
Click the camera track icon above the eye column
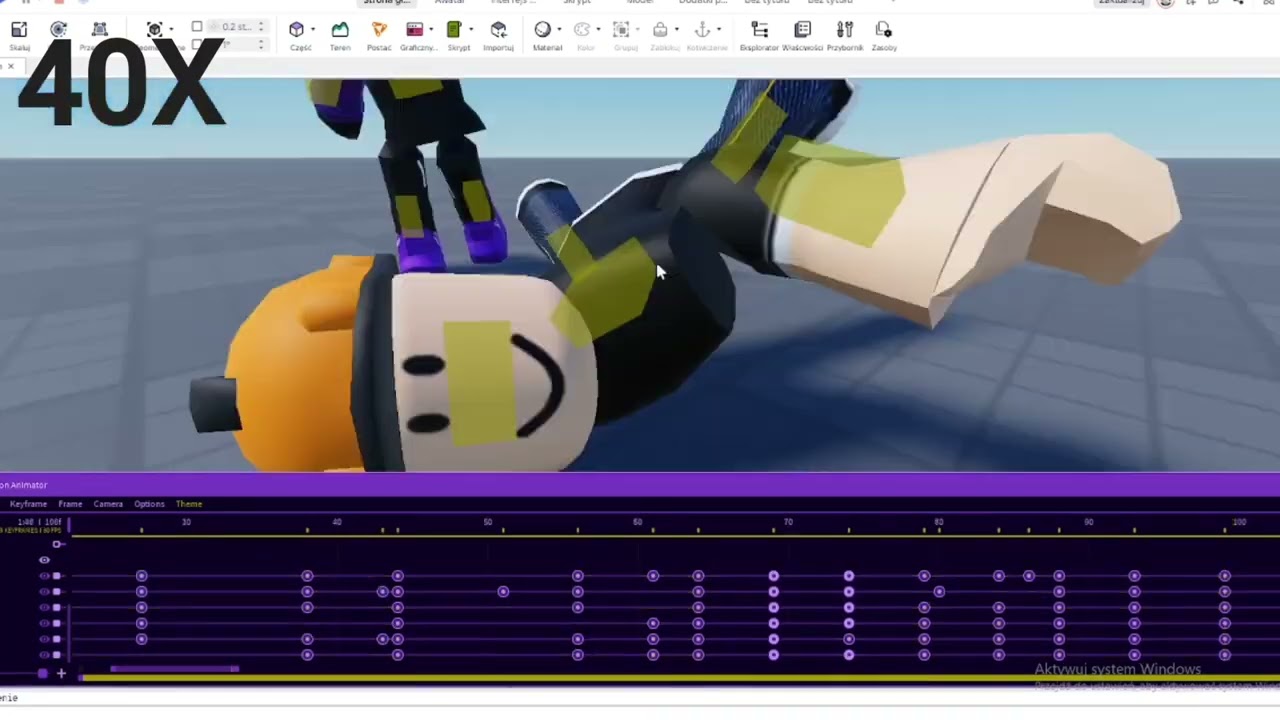tap(58, 544)
